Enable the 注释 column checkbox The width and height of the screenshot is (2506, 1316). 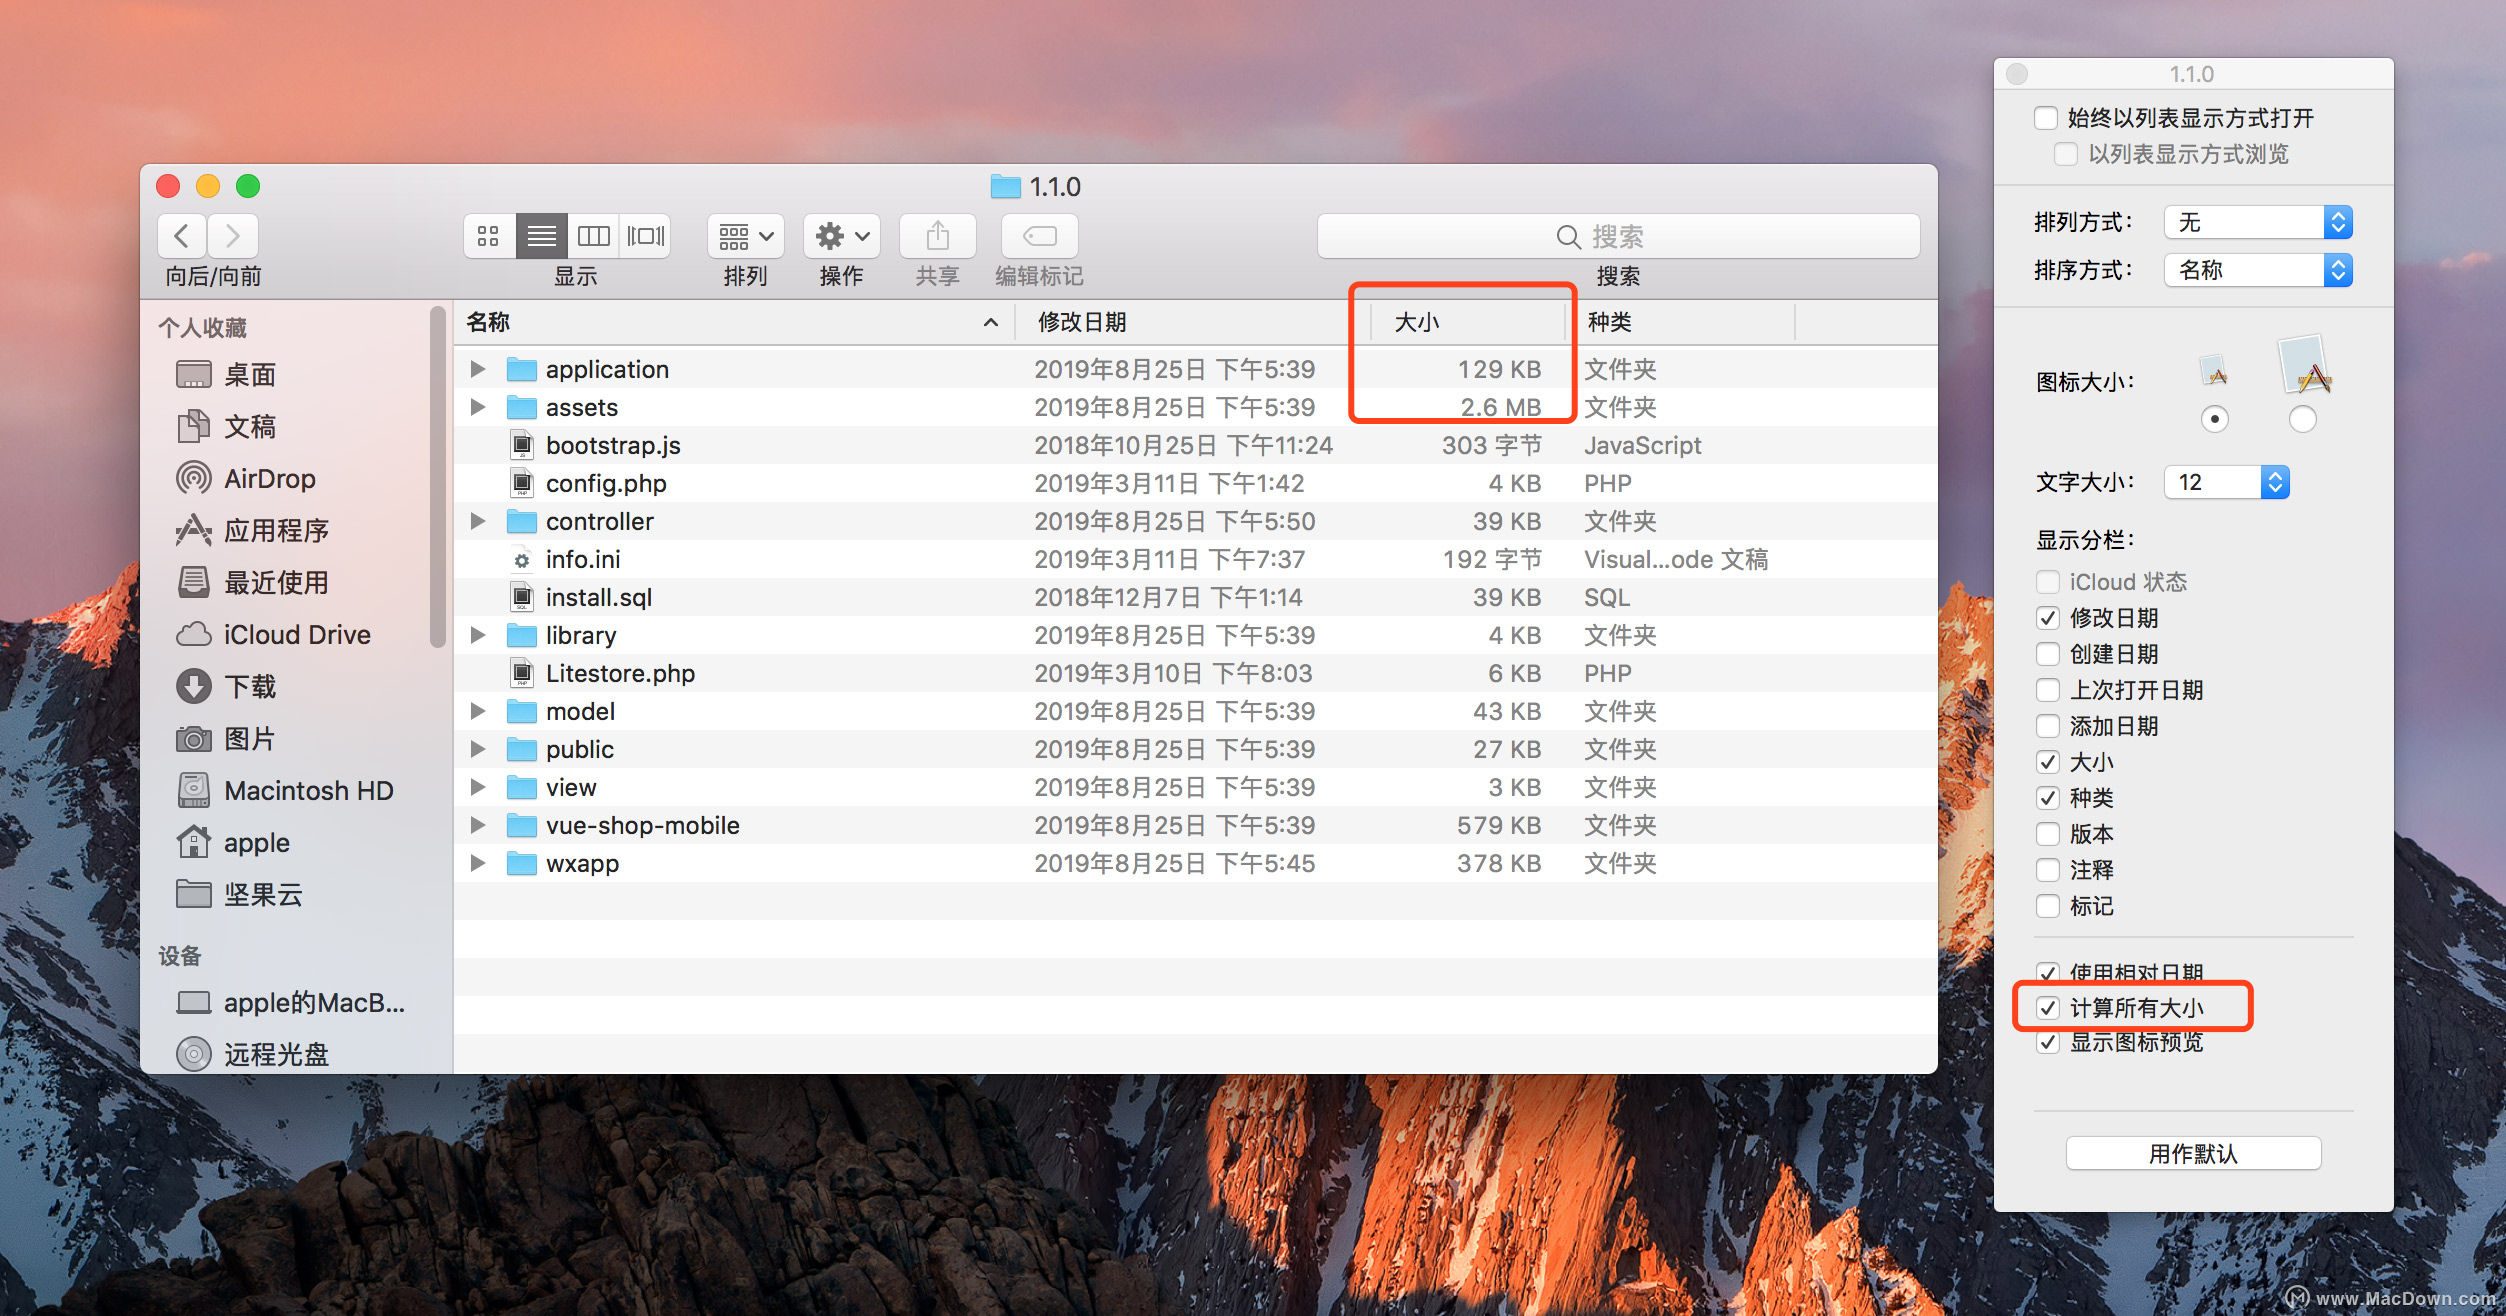2048,870
